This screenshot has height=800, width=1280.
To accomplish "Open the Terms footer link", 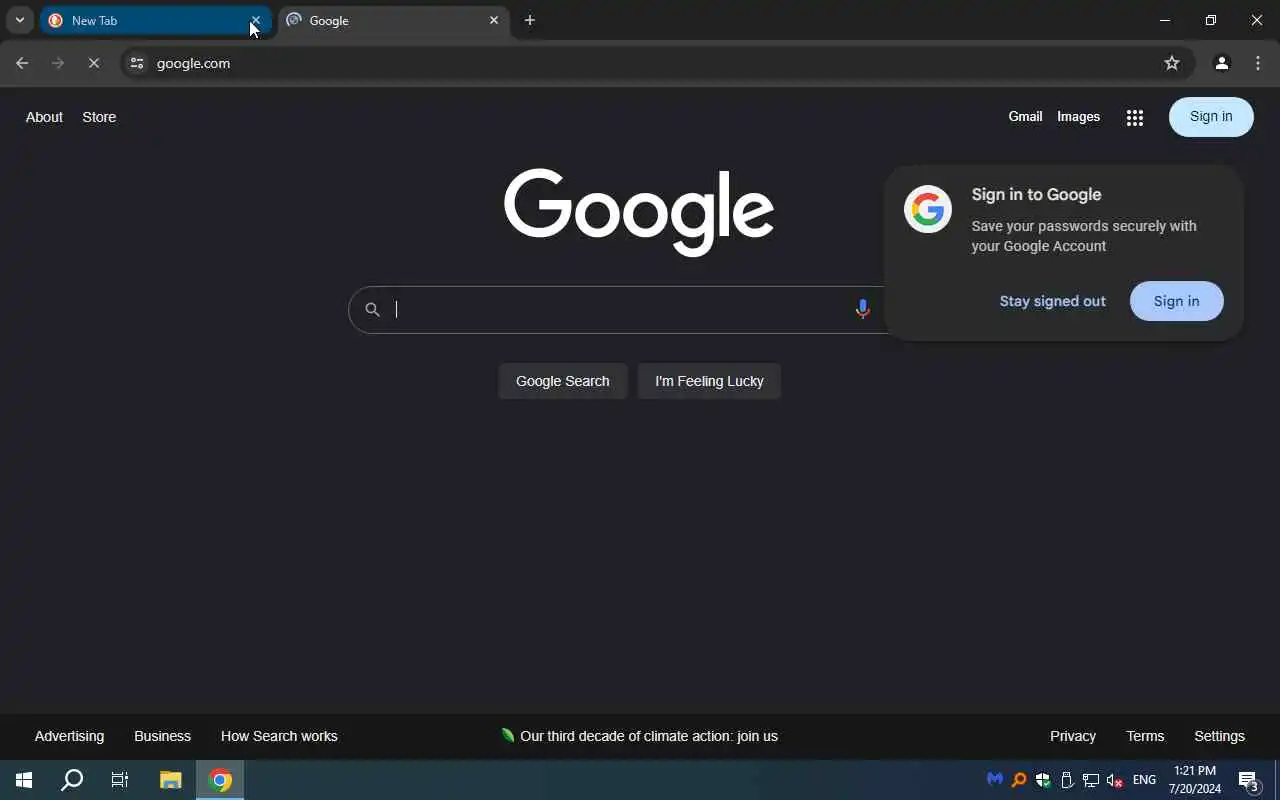I will click(1145, 736).
